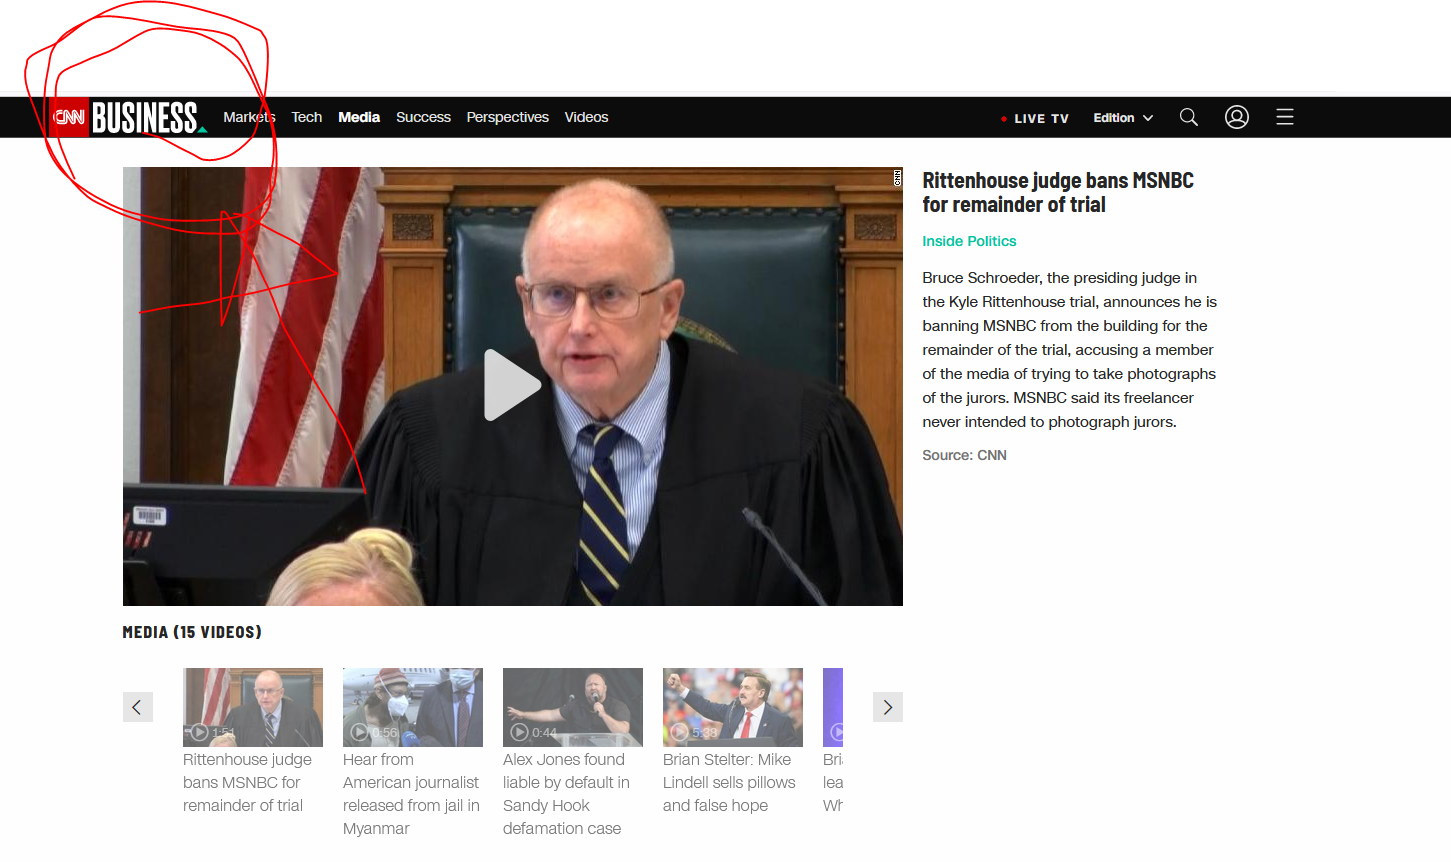This screenshot has height=862, width=1451.
Task: Click headline 'Rittenhouse judge bans MSNBC'
Action: pos(1058,192)
